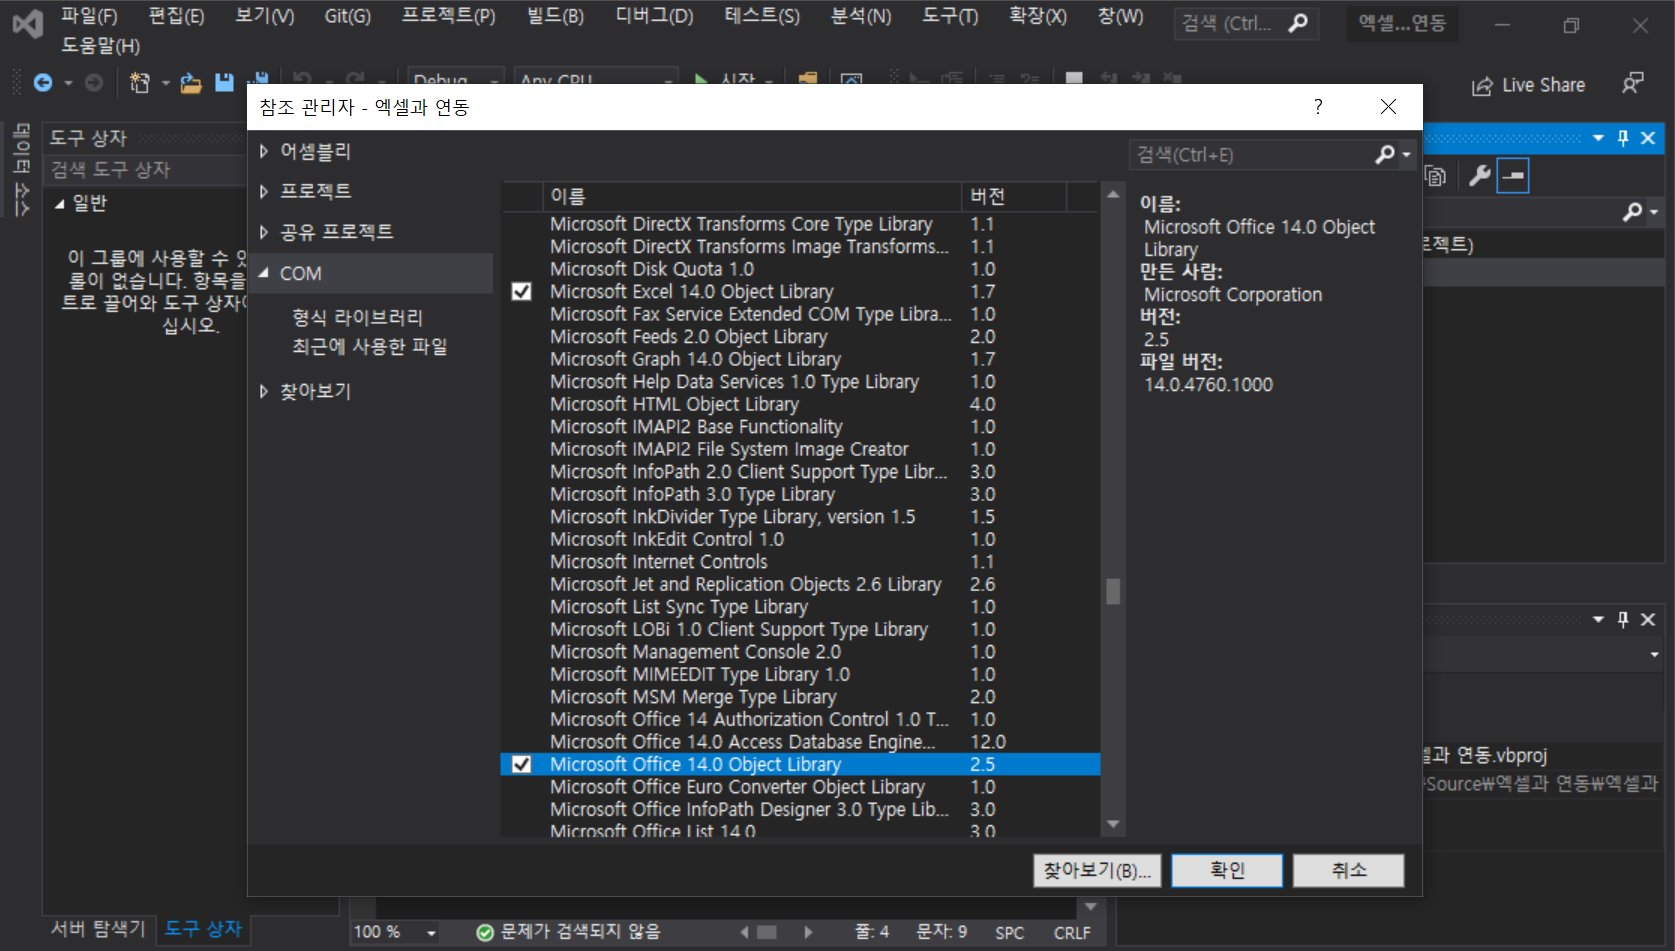Click the Visual Studio logo icon
Image resolution: width=1675 pixels, height=951 pixels.
(27, 23)
